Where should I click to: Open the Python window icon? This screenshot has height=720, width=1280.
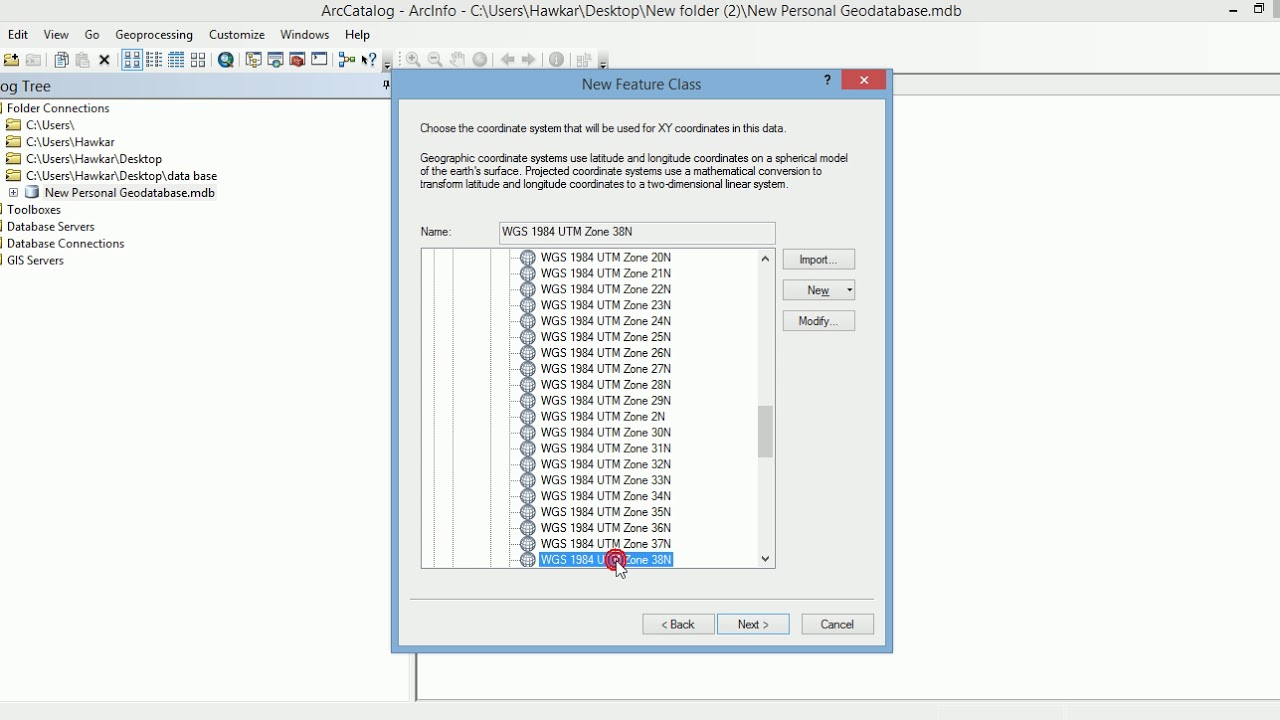(319, 60)
